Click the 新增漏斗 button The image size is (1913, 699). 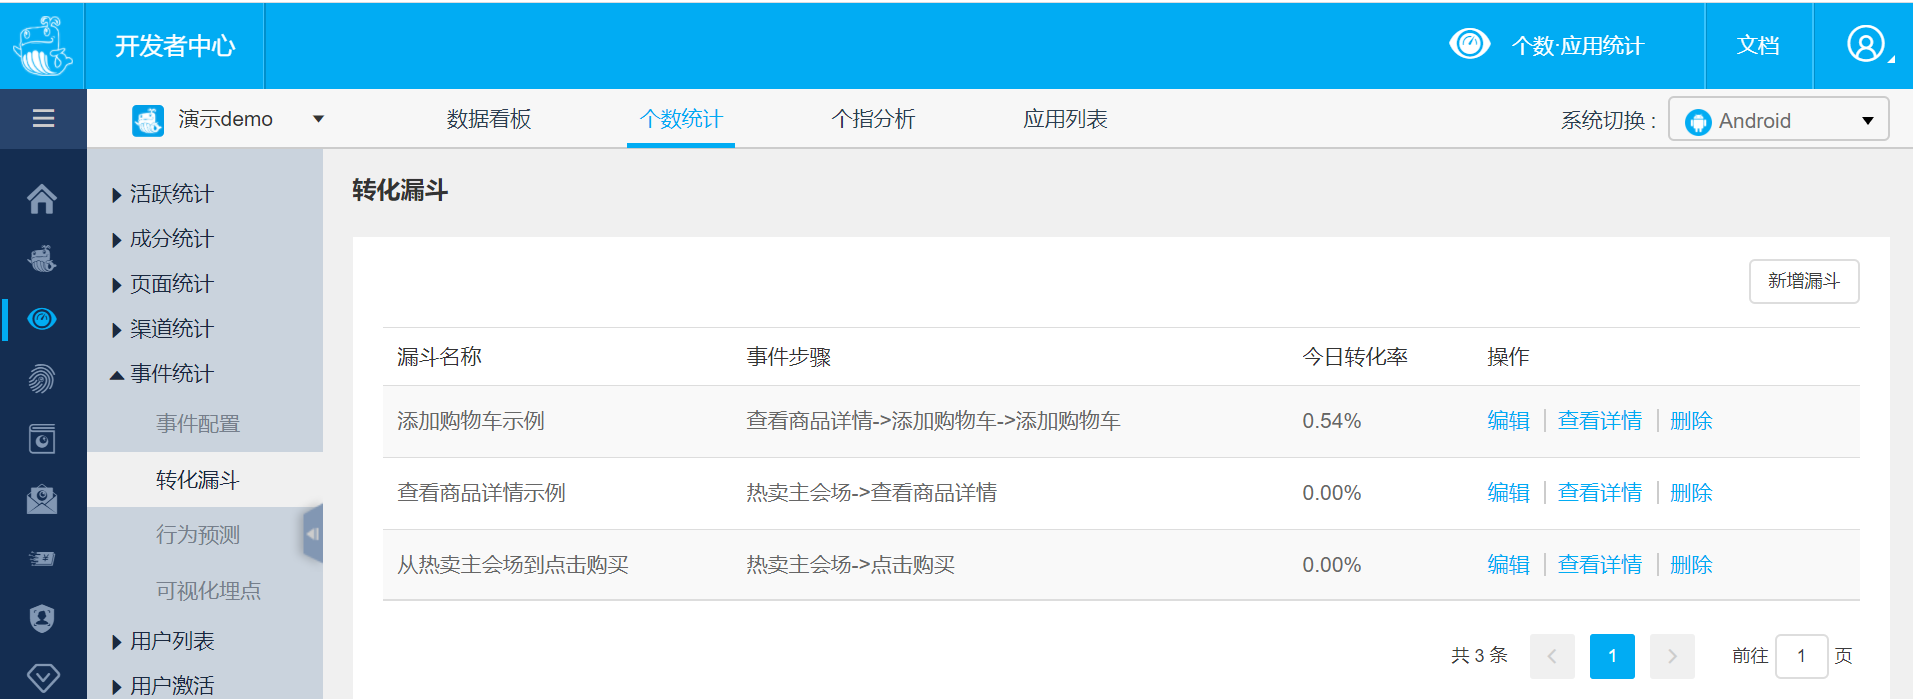[1804, 281]
